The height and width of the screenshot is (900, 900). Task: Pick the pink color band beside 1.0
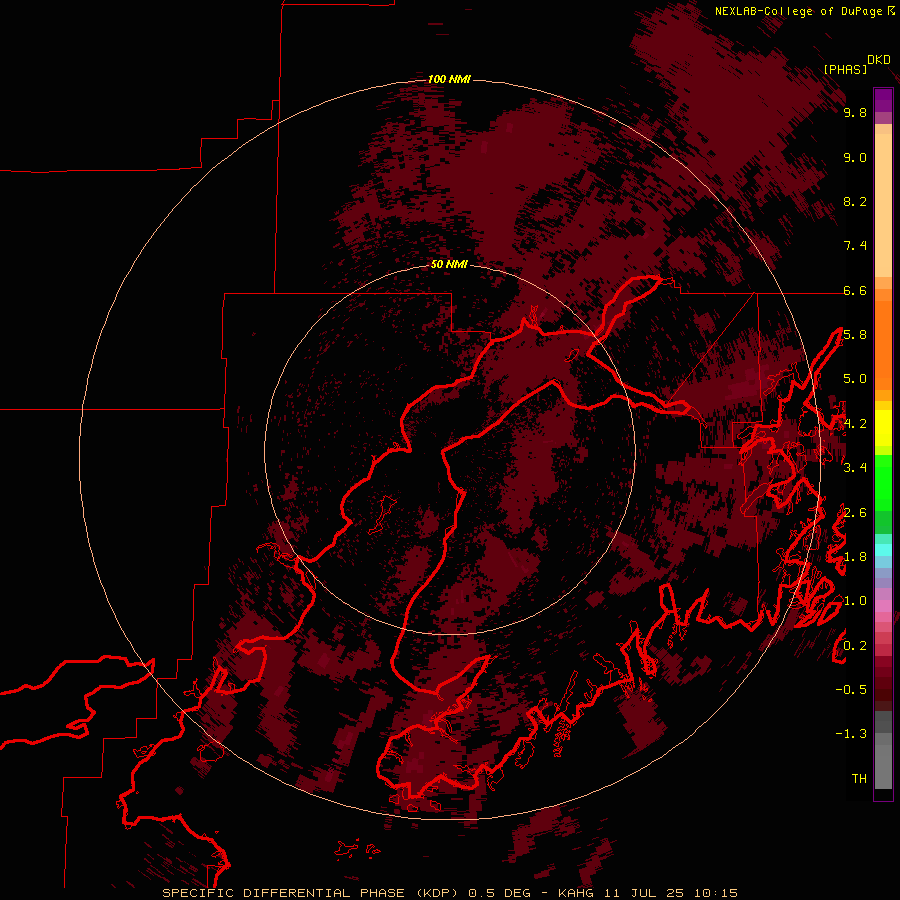(883, 606)
